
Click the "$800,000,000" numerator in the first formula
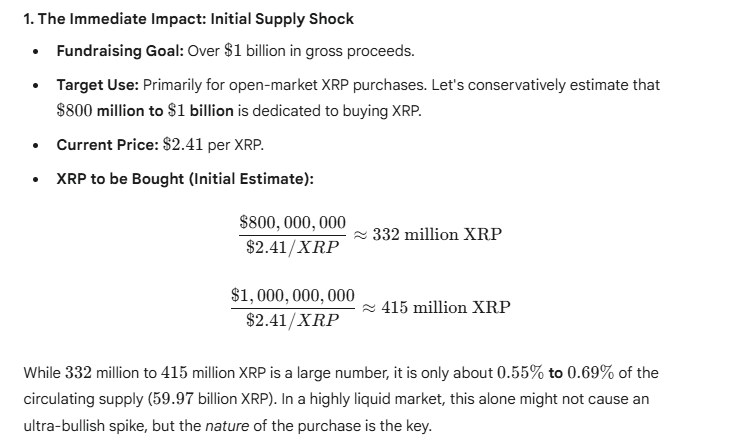click(292, 221)
